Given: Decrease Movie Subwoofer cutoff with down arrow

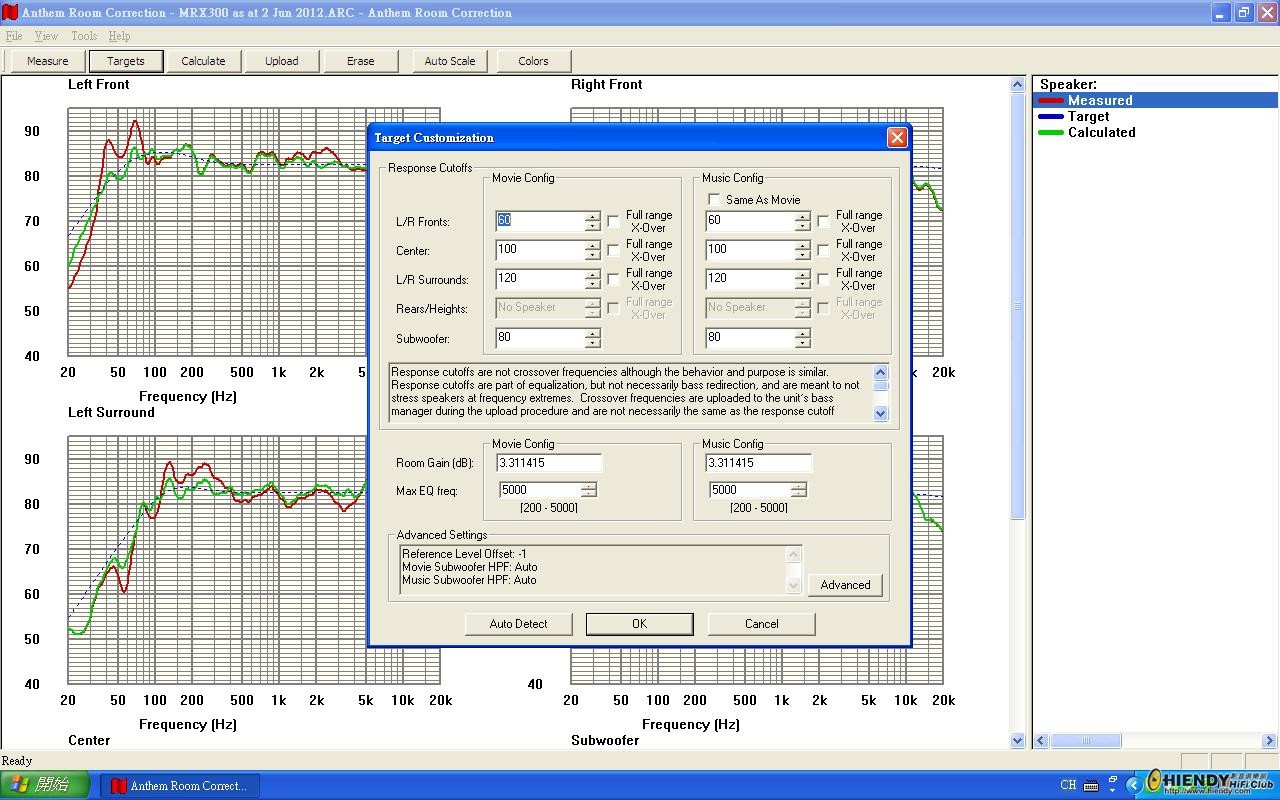Looking at the screenshot, I should tap(593, 343).
